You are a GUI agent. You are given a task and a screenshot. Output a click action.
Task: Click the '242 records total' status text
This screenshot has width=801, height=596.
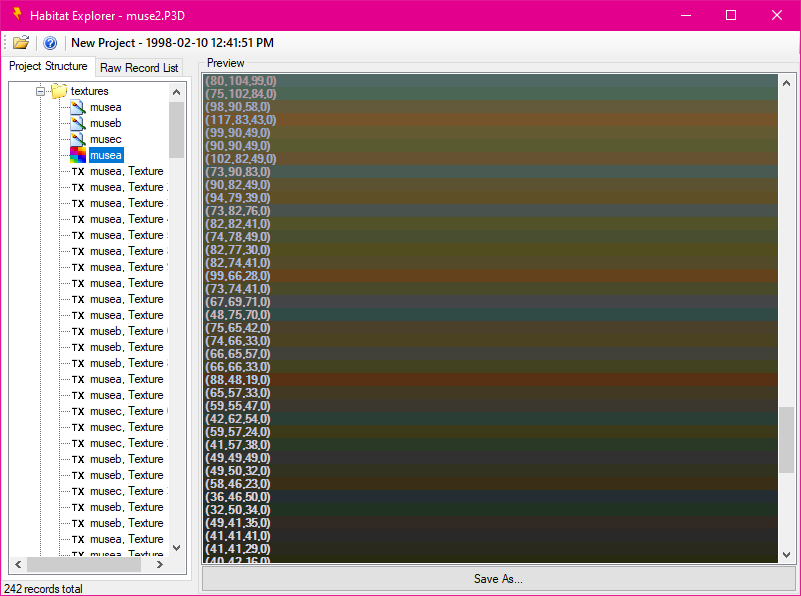point(43,588)
